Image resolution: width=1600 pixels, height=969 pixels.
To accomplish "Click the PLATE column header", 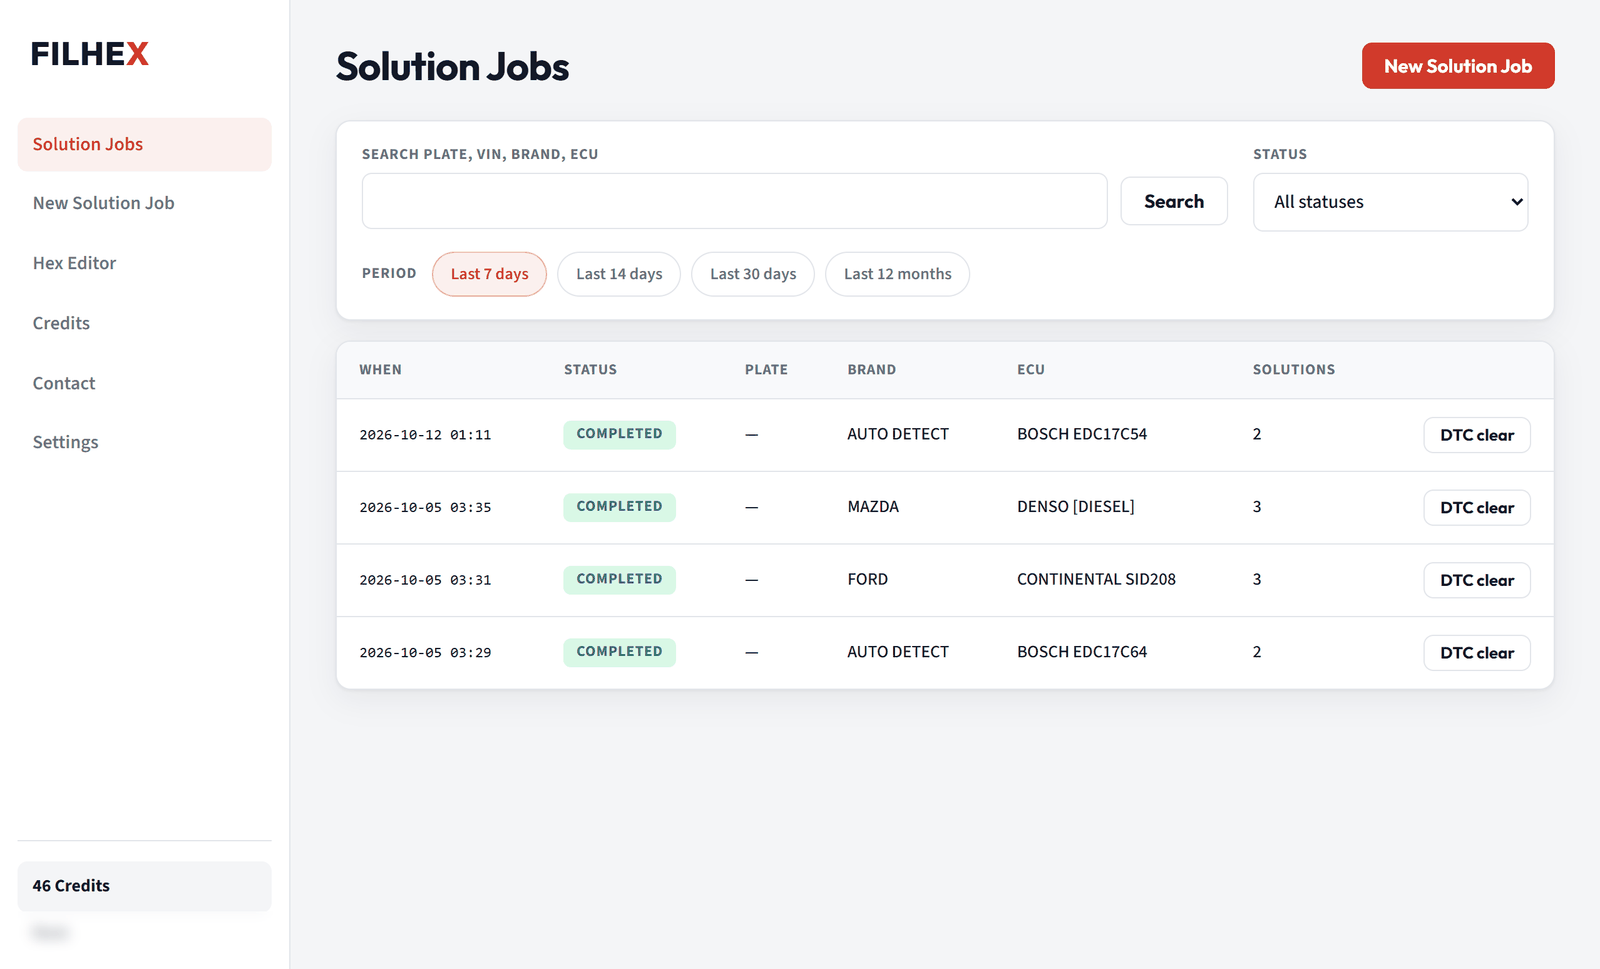I will [766, 370].
